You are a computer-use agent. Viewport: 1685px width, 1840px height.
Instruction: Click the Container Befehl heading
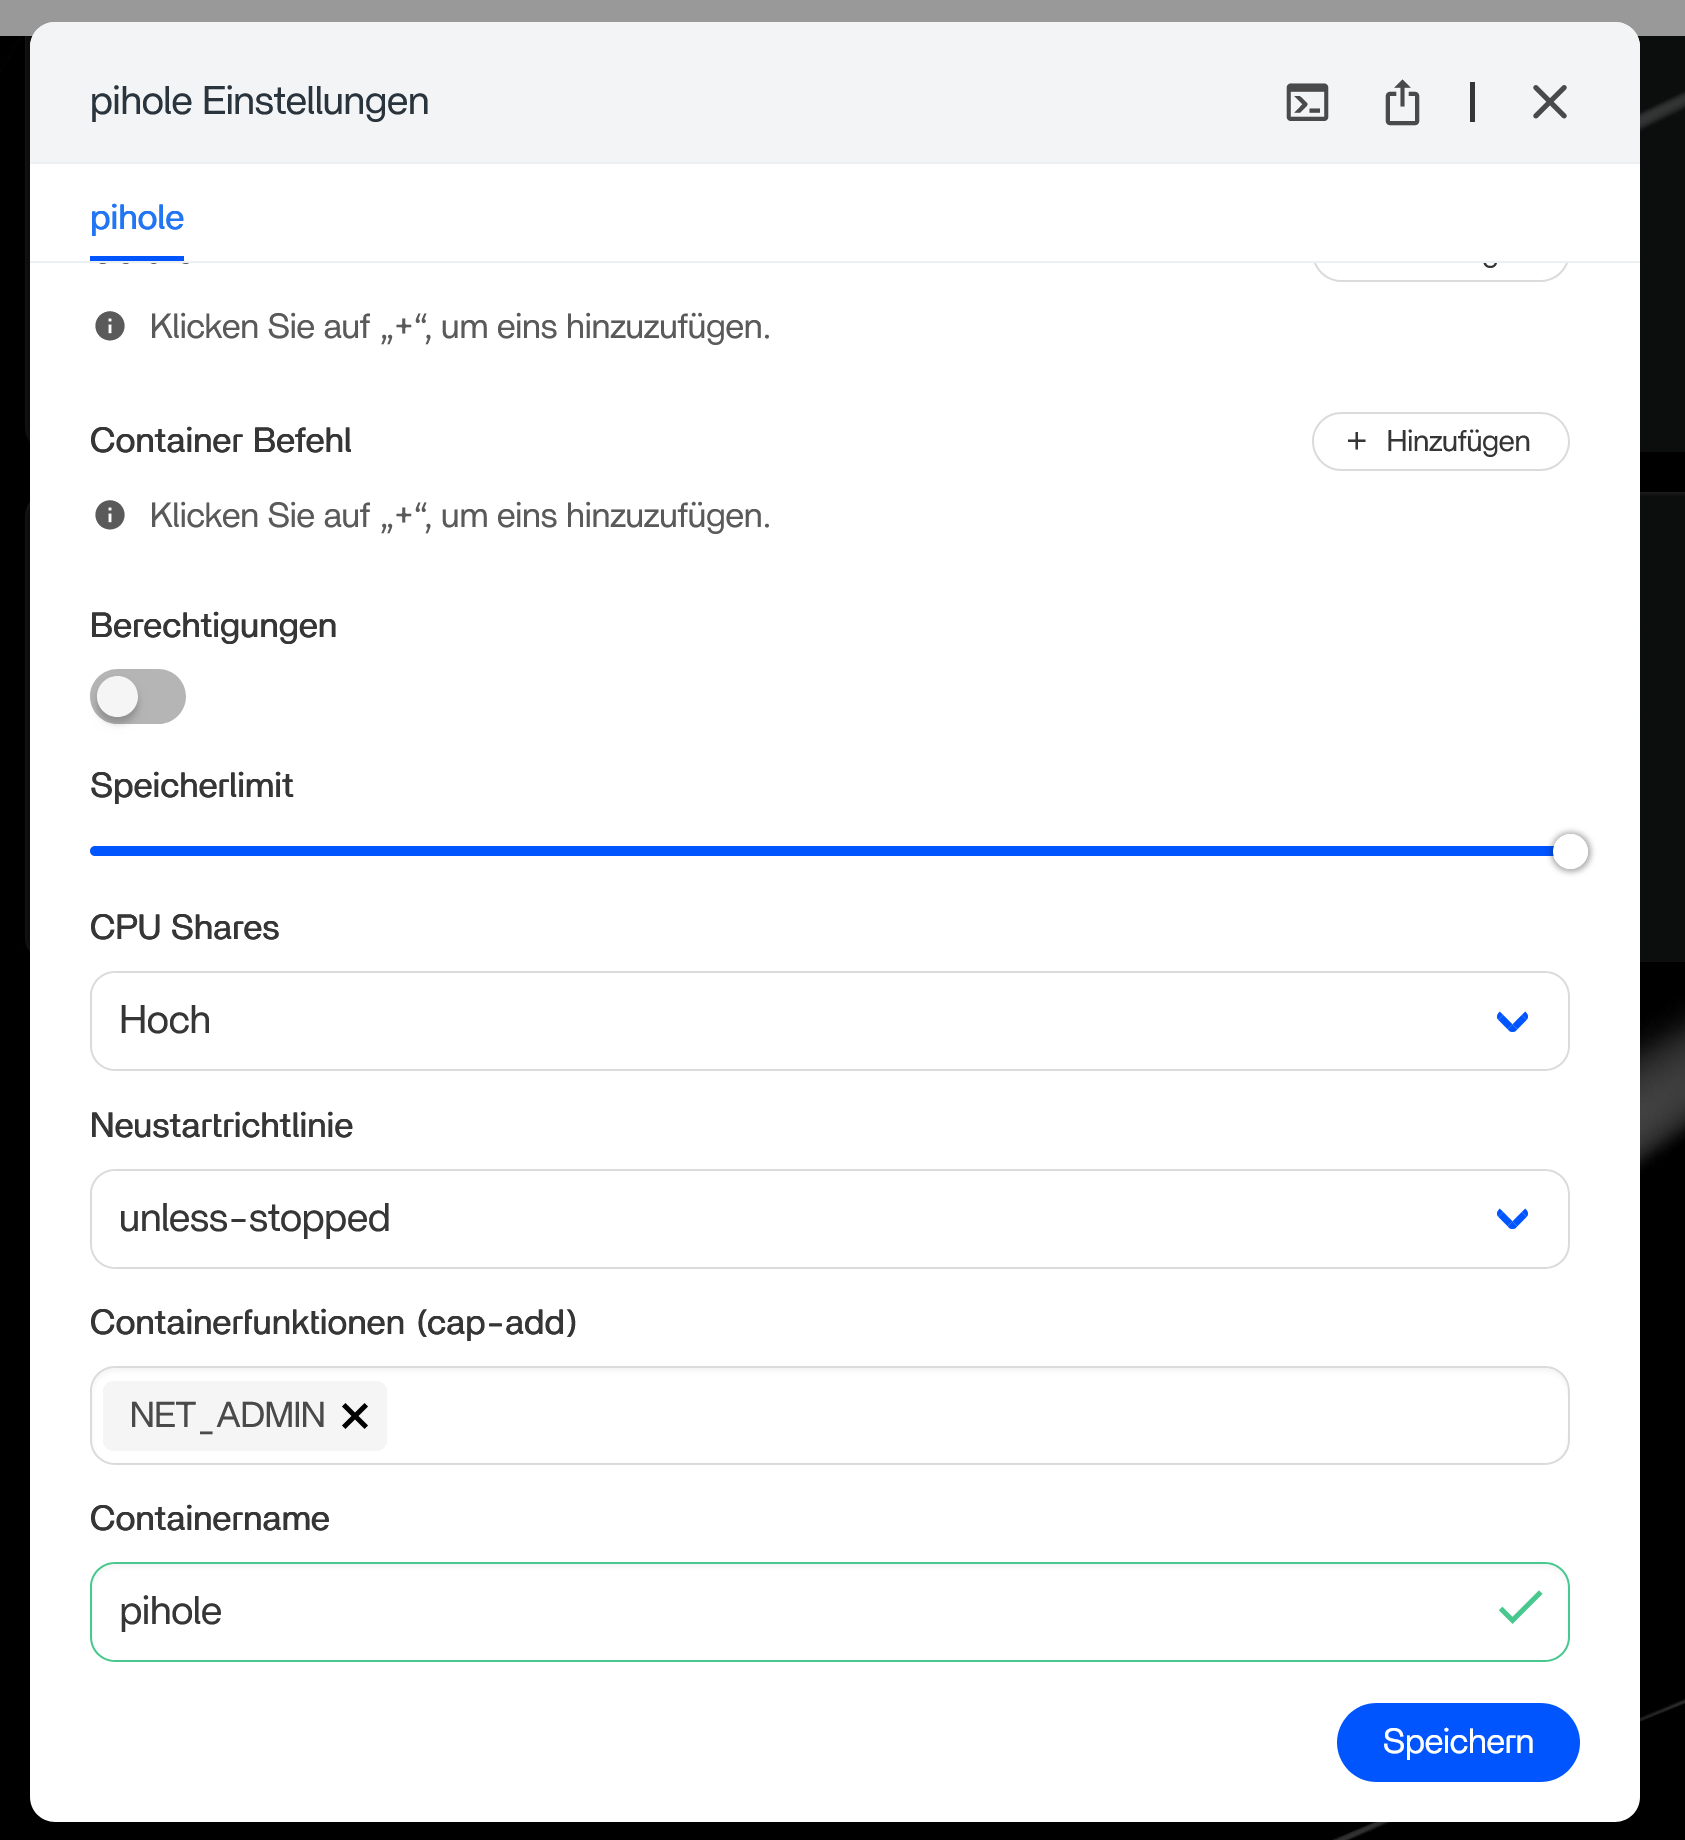coord(221,441)
